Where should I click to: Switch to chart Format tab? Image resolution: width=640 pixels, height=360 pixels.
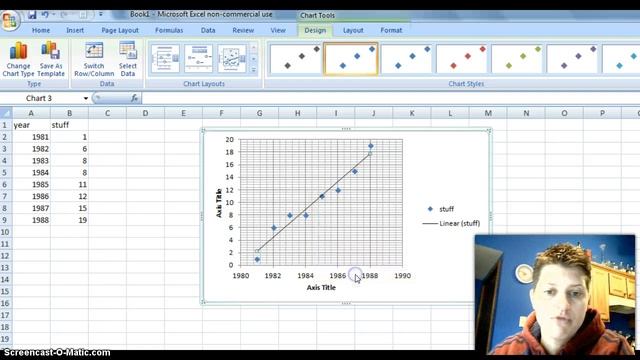[391, 30]
